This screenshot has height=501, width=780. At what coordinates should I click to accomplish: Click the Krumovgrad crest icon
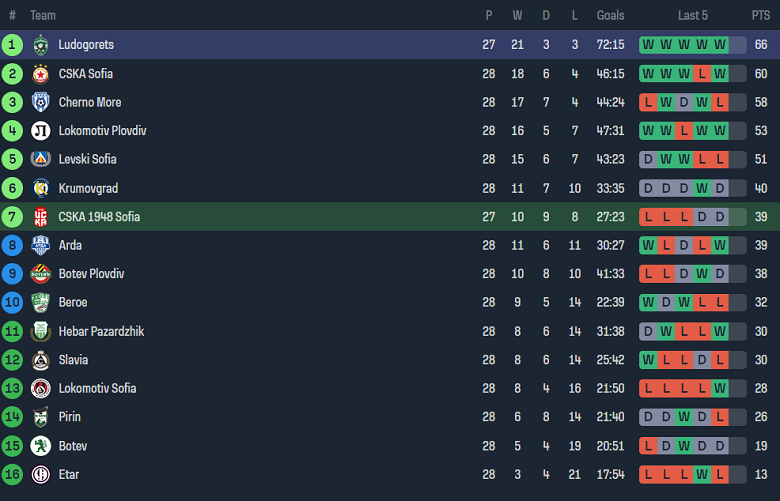[x=41, y=188]
